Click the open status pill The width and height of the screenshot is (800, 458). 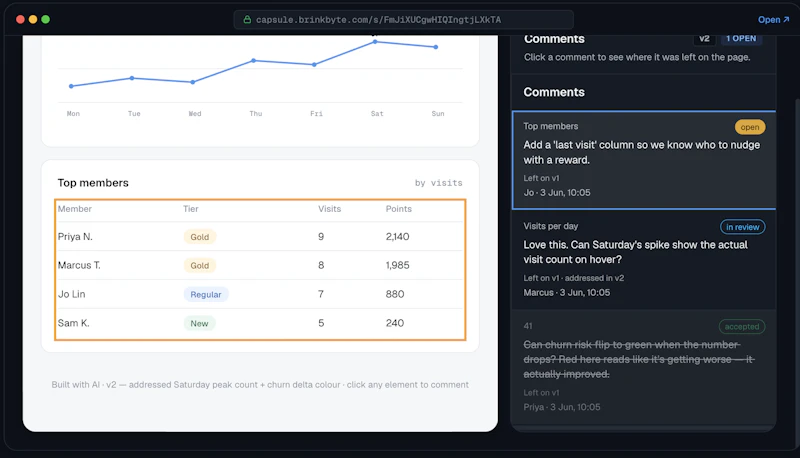coord(749,127)
